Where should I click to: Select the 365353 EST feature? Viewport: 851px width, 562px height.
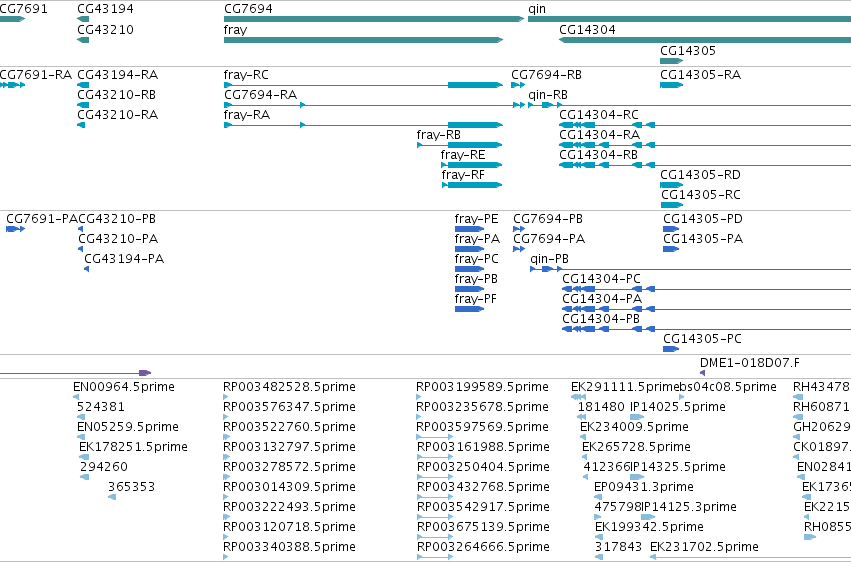pyautogui.click(x=112, y=497)
